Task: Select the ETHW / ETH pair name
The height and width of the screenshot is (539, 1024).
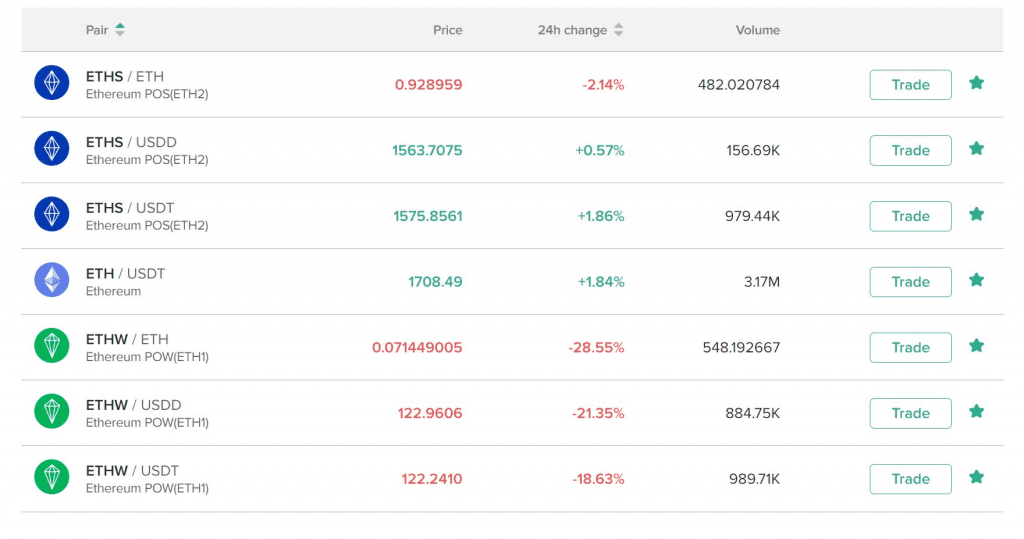Action: [x=127, y=339]
